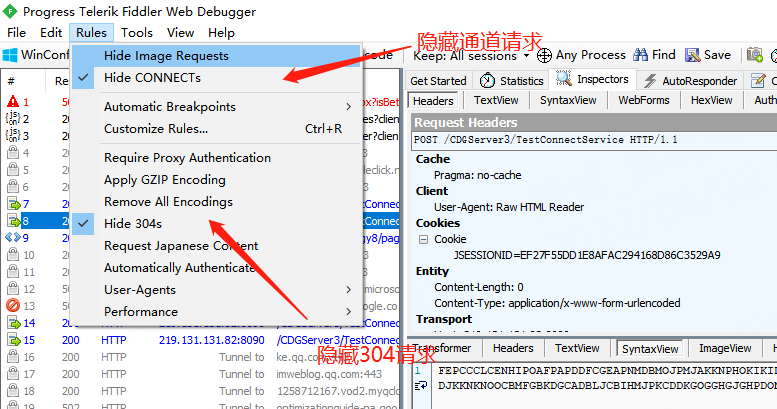The width and height of the screenshot is (777, 409).
Task: Switch to response ImageView tab
Action: coord(725,349)
